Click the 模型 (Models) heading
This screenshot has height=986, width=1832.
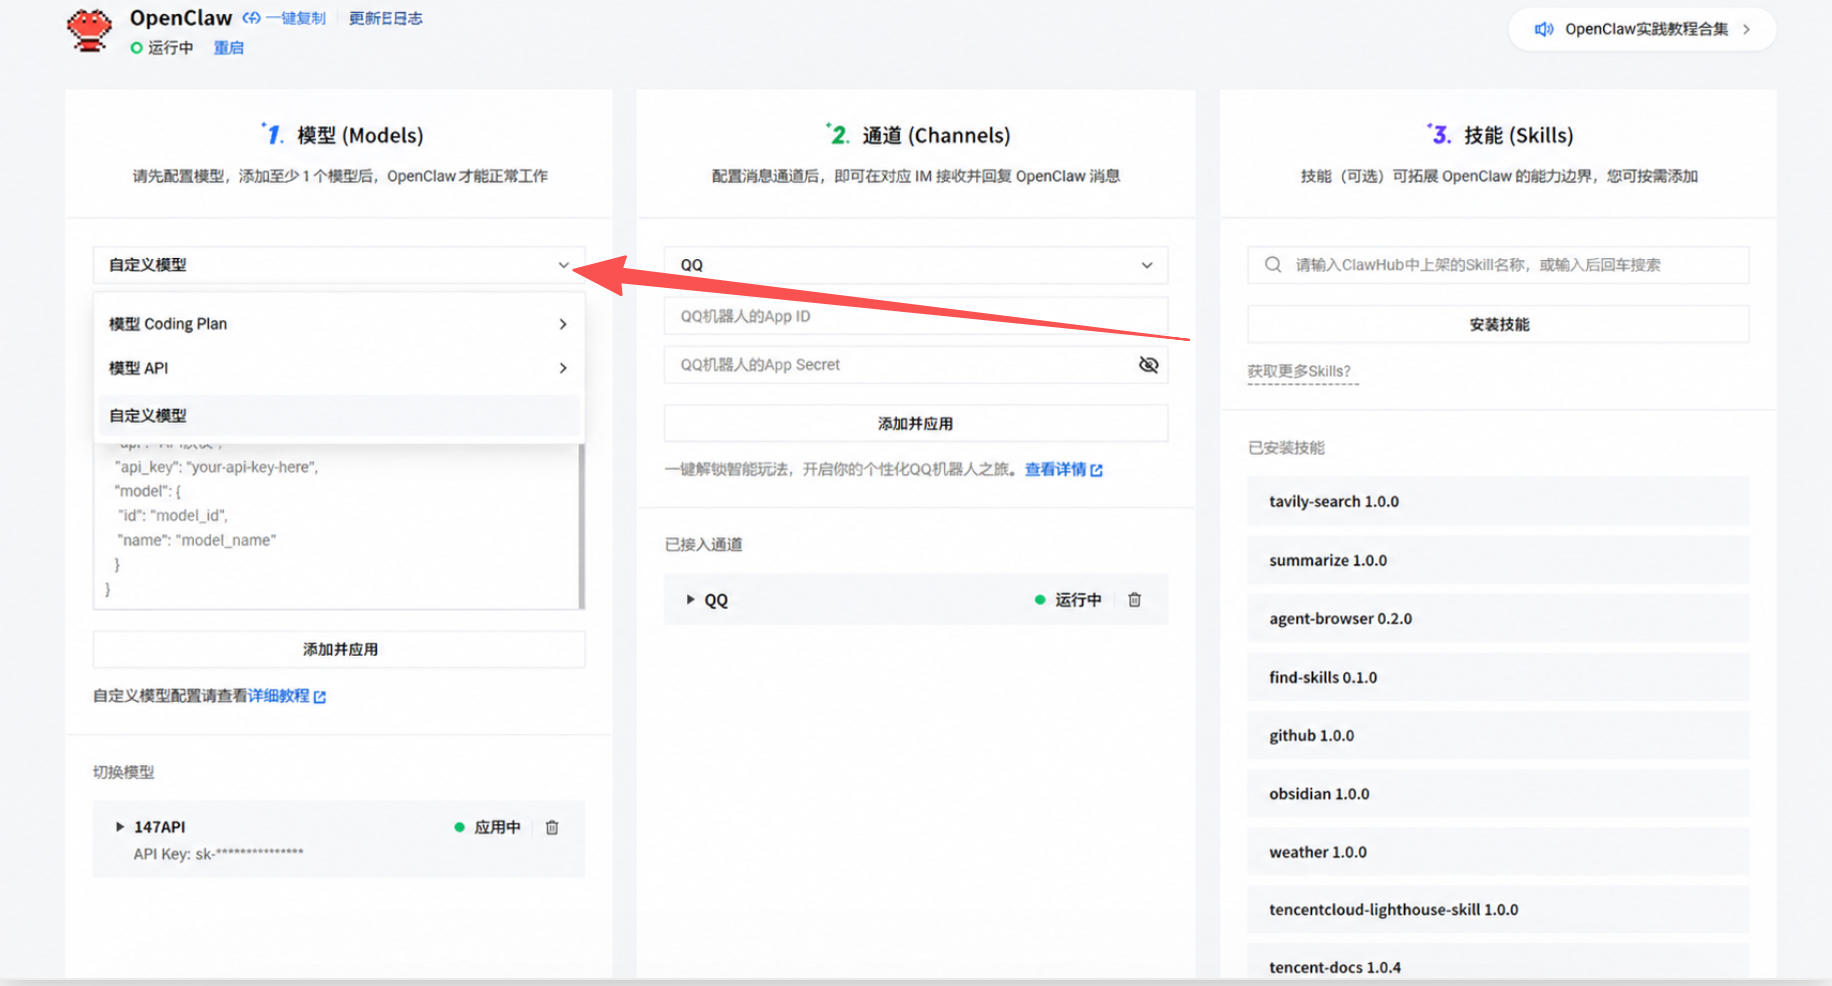[360, 135]
